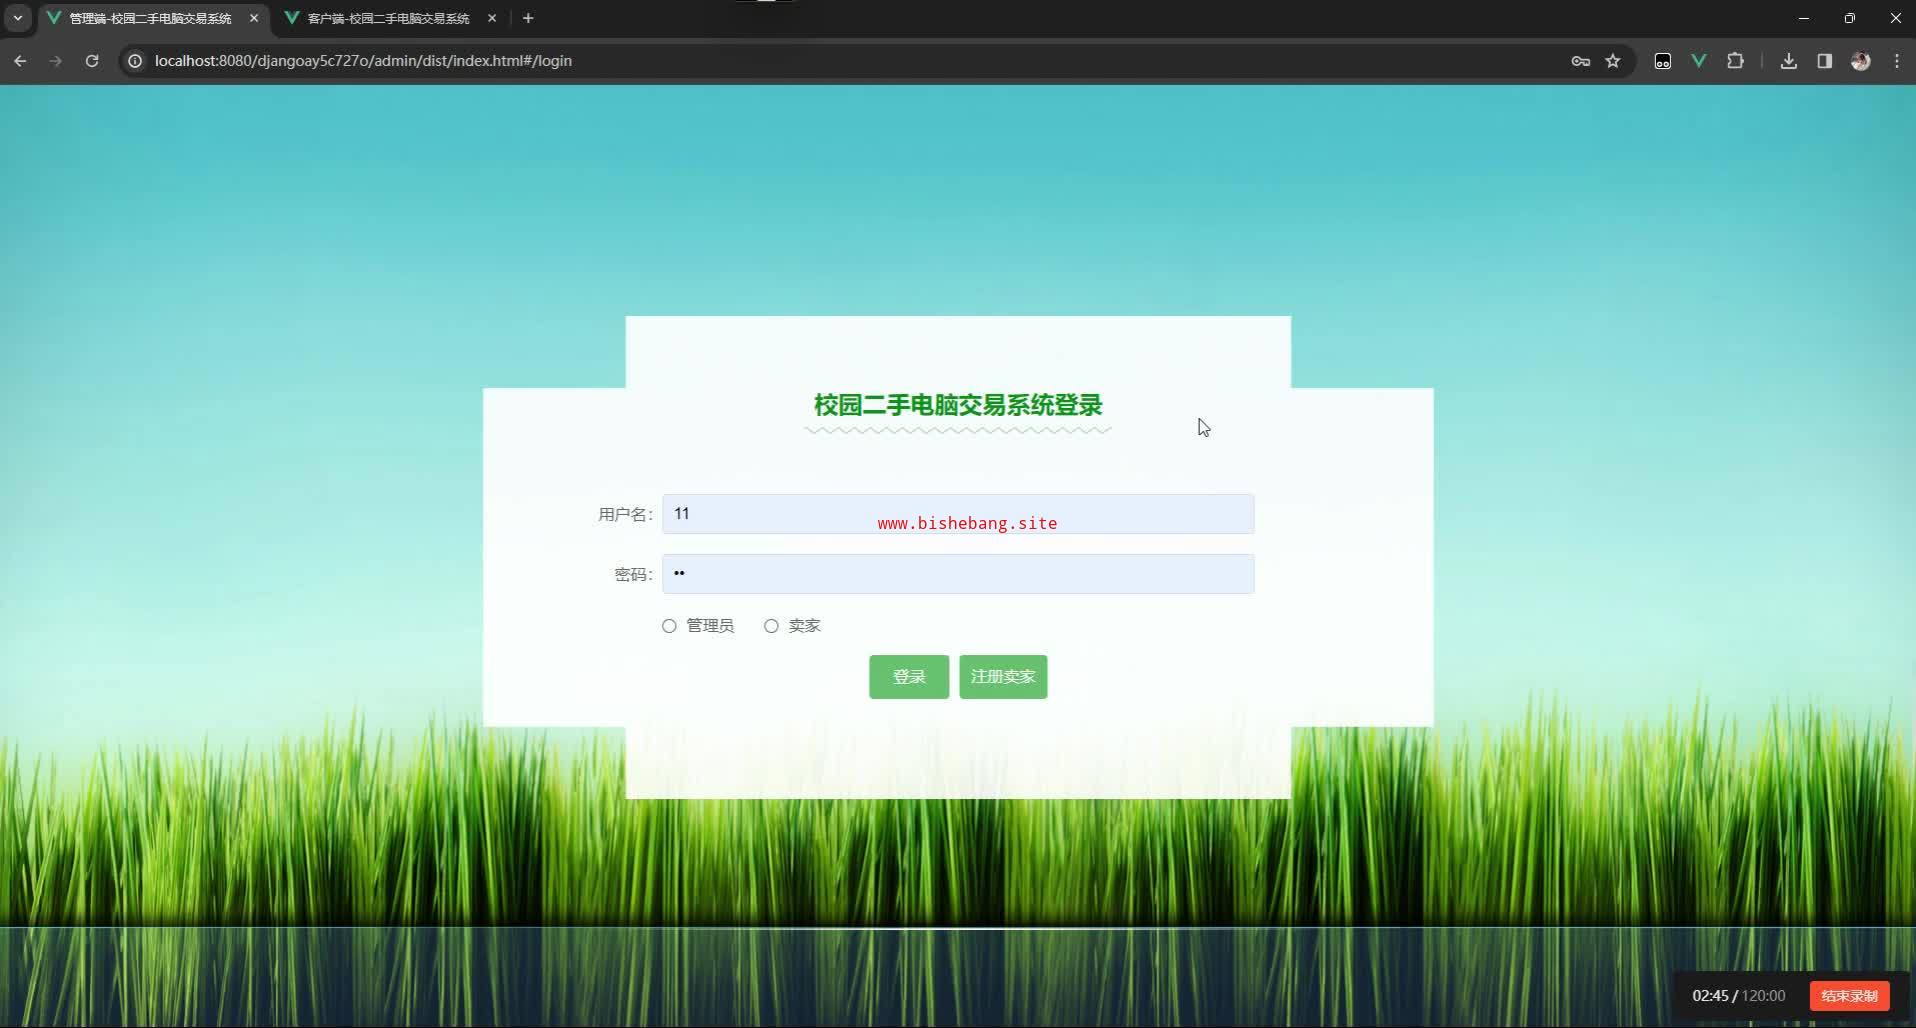1916x1028 pixels.
Task: Open the saved passwords key icon
Action: point(1580,61)
